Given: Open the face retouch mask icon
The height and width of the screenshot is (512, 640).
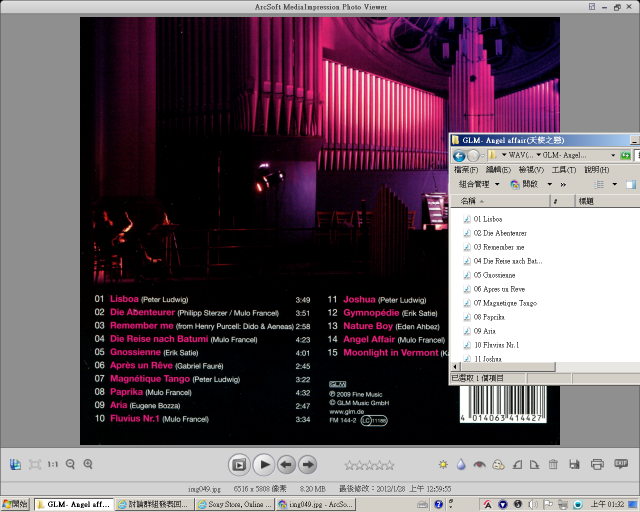Looking at the screenshot, I should click(498, 465).
